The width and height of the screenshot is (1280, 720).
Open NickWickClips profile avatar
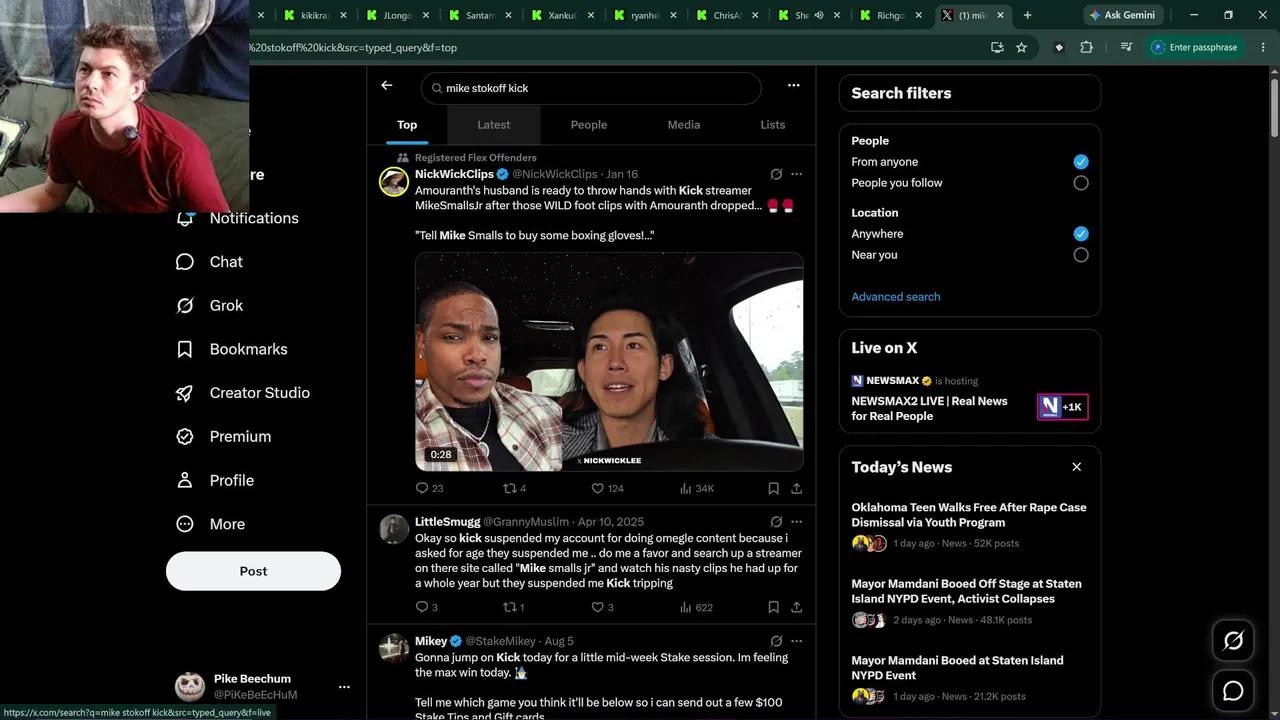pyautogui.click(x=394, y=182)
